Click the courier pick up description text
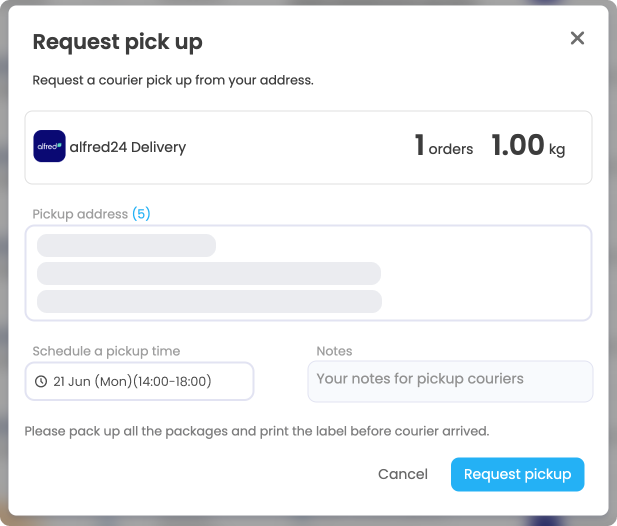Viewport: 617px width, 526px height. pyautogui.click(x=173, y=80)
